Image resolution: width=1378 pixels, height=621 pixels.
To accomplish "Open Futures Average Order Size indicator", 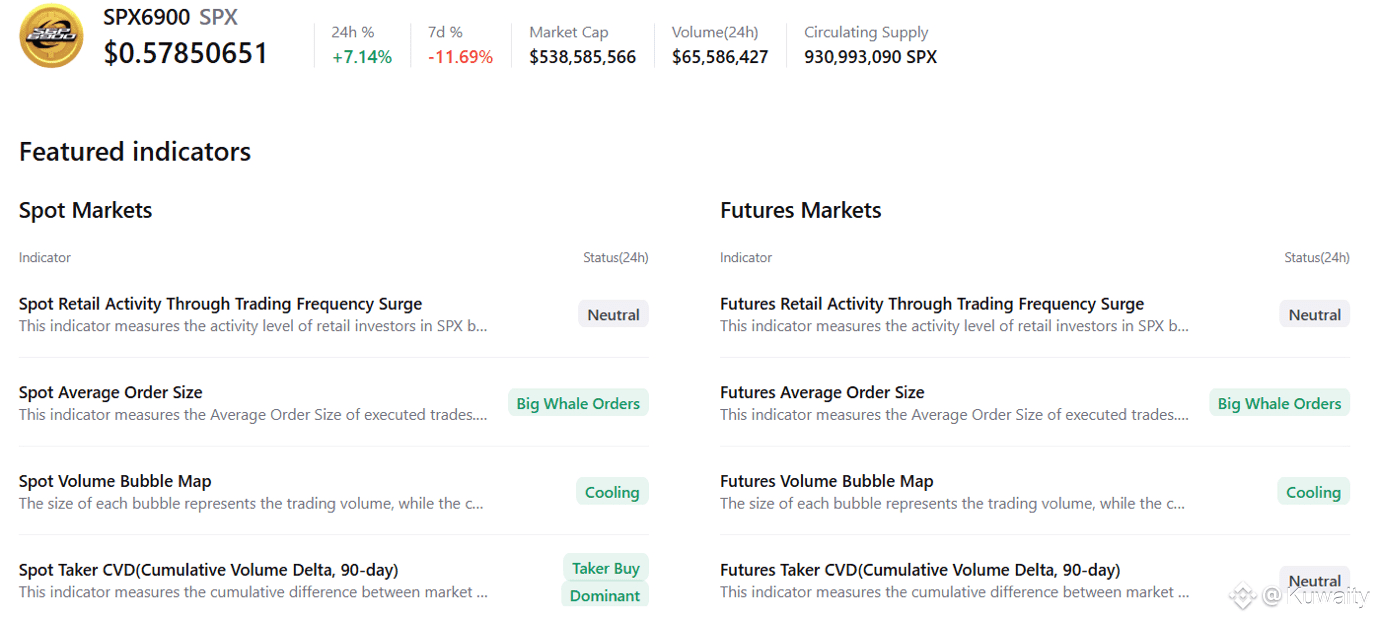I will (822, 392).
